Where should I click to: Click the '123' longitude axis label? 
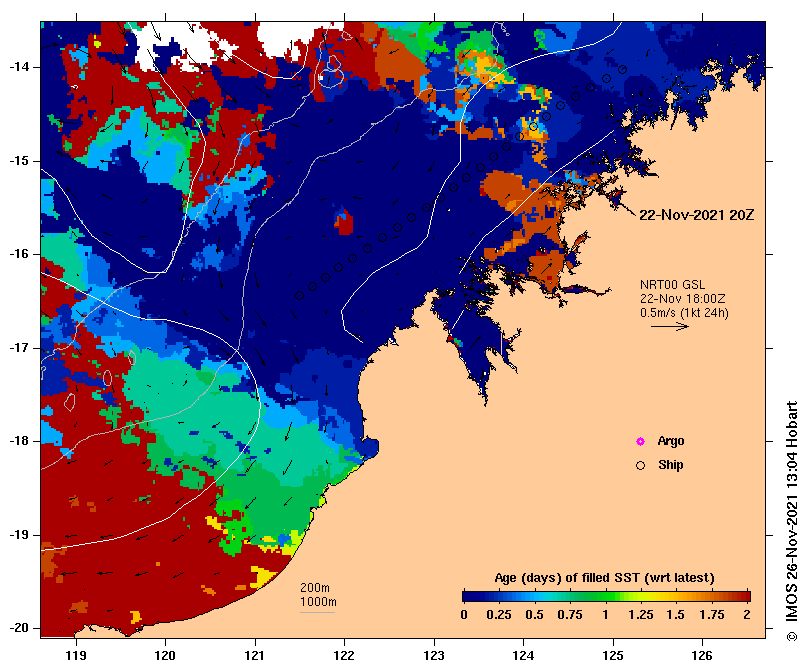(x=434, y=656)
